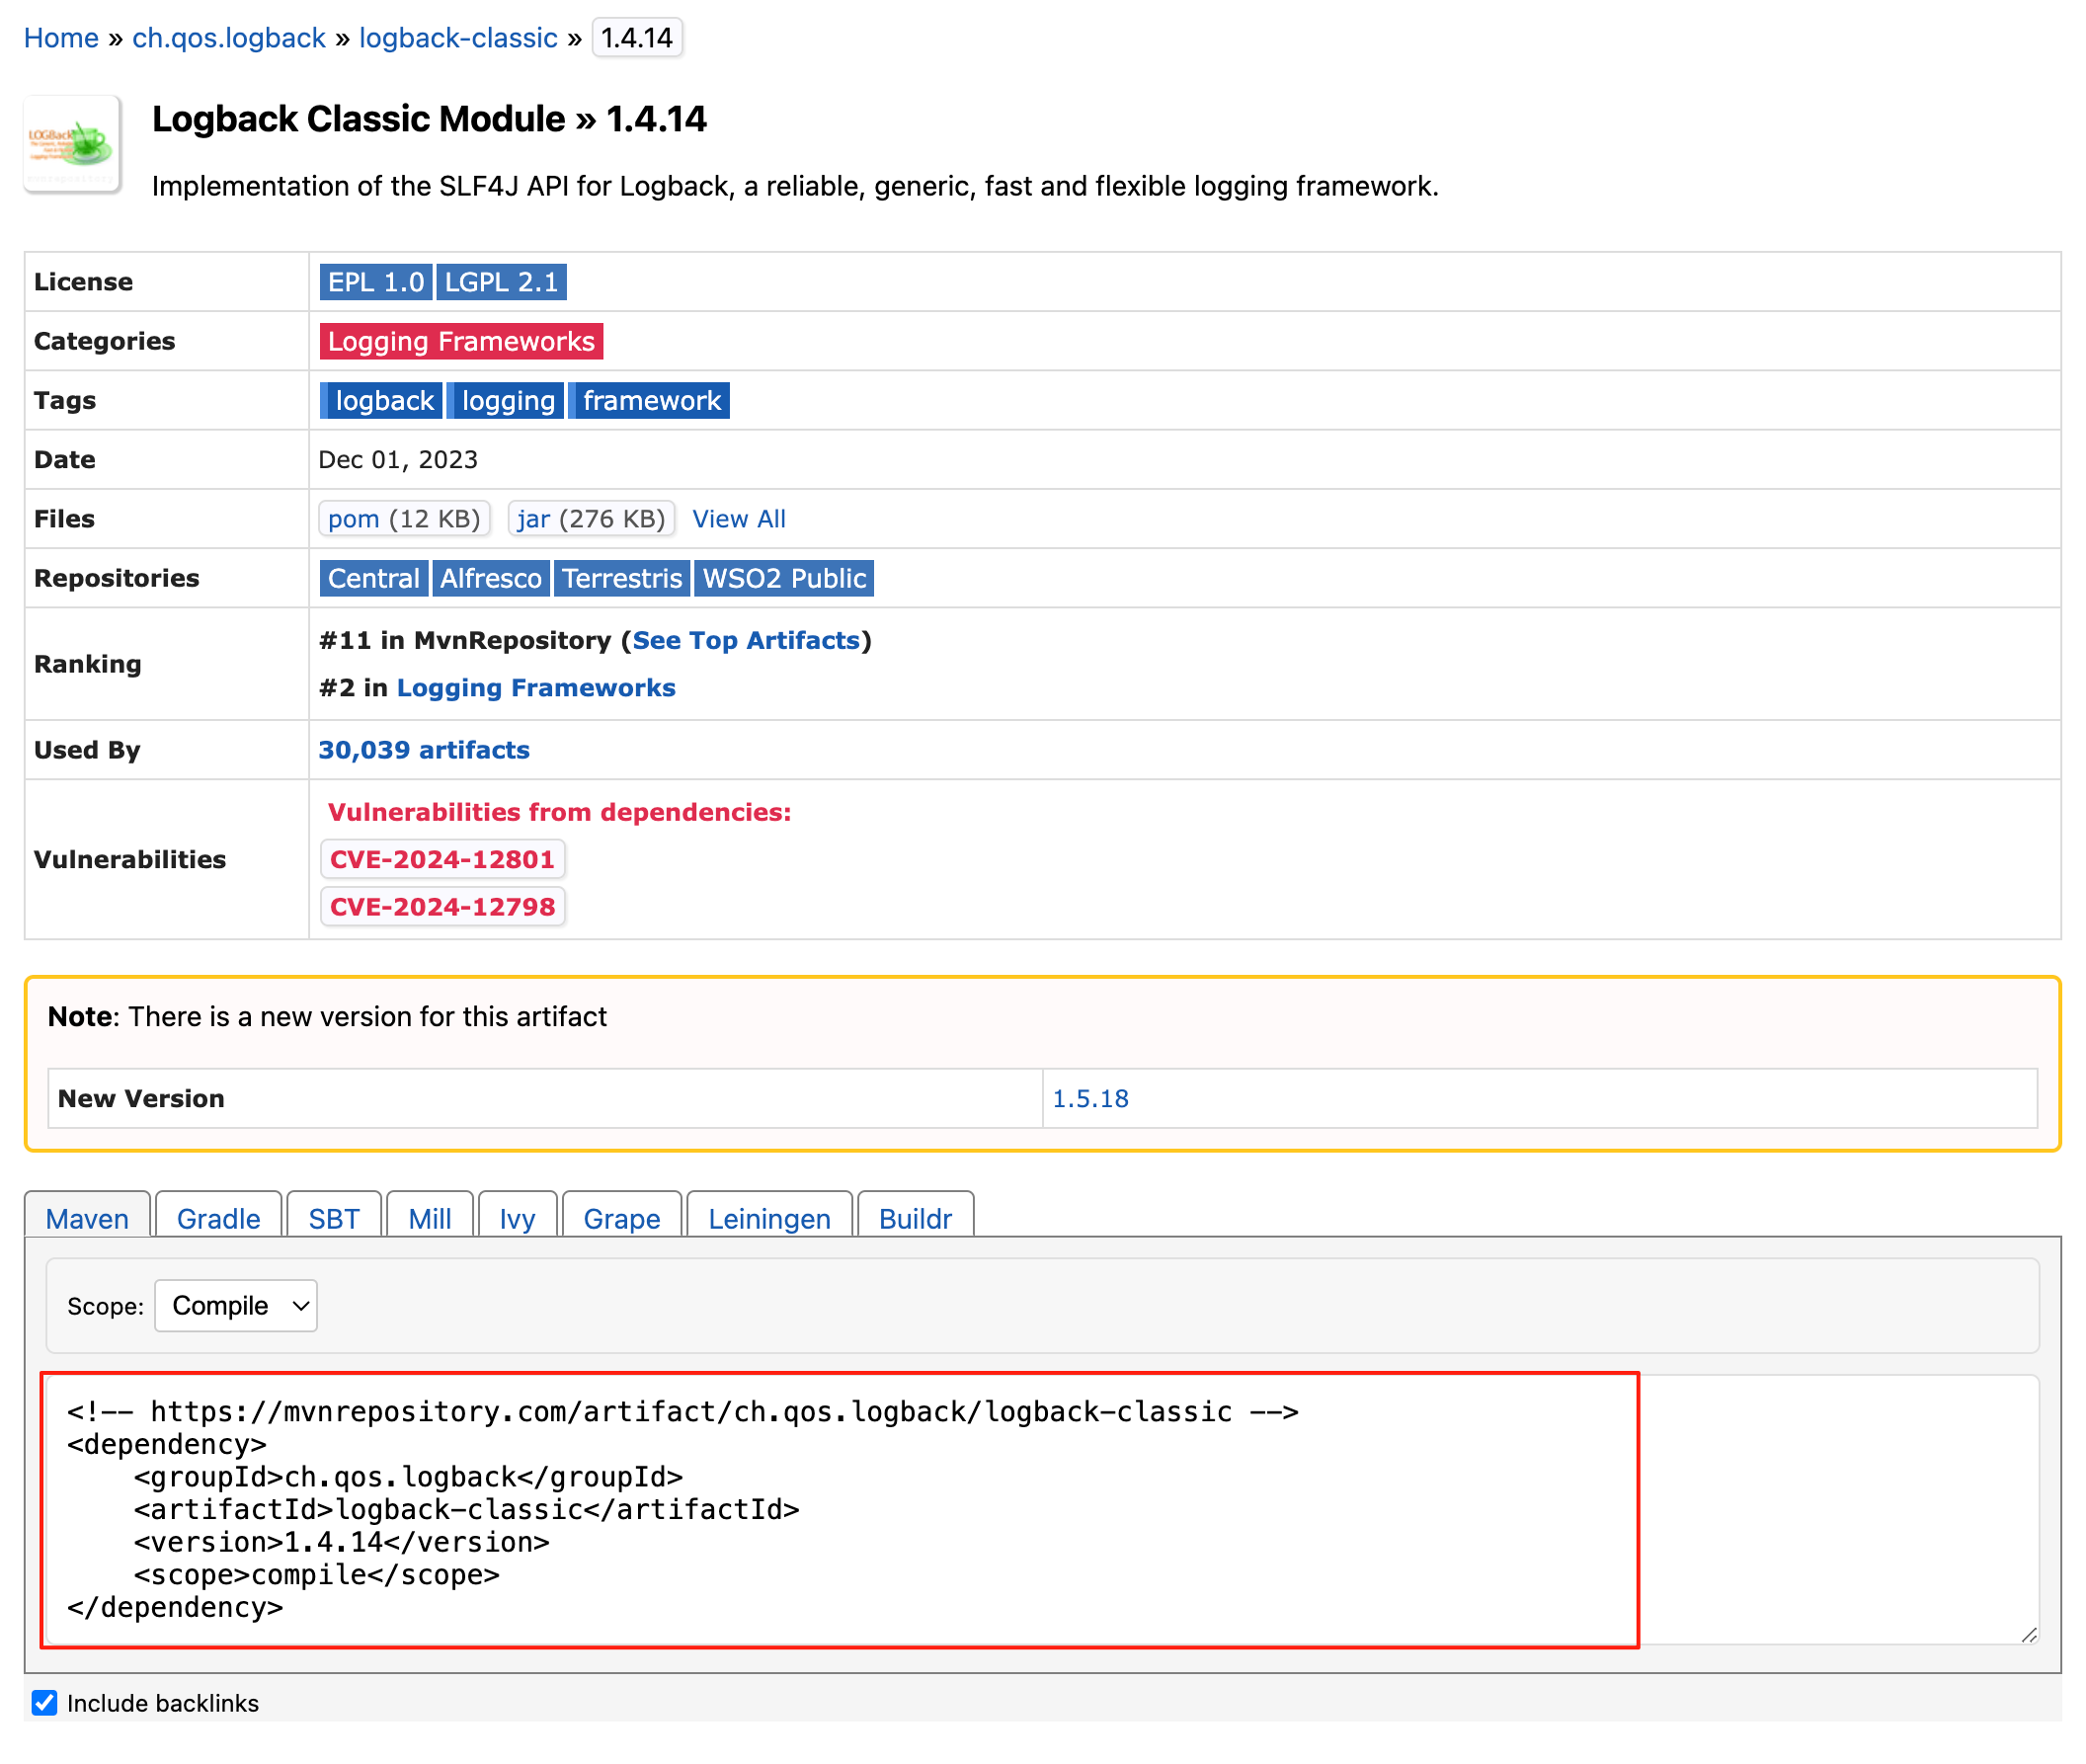Open the Logging Frameworks category badge
The height and width of the screenshot is (1764, 2086).
[461, 341]
